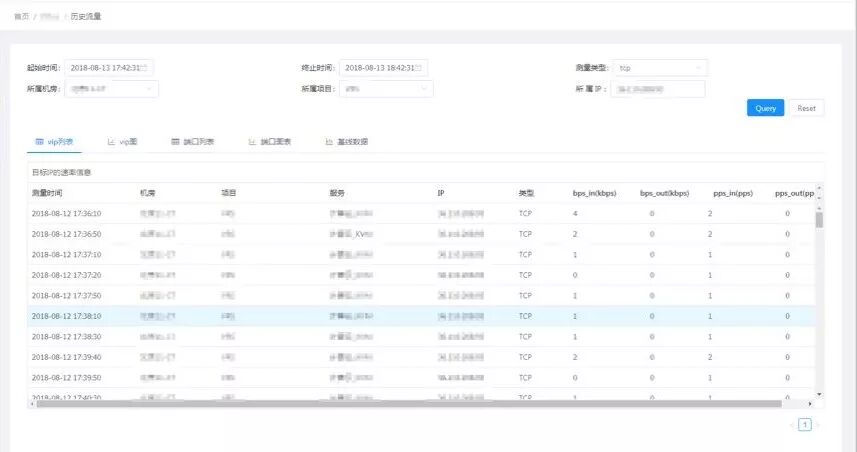Click 历史流量 breadcrumb item

86,16
